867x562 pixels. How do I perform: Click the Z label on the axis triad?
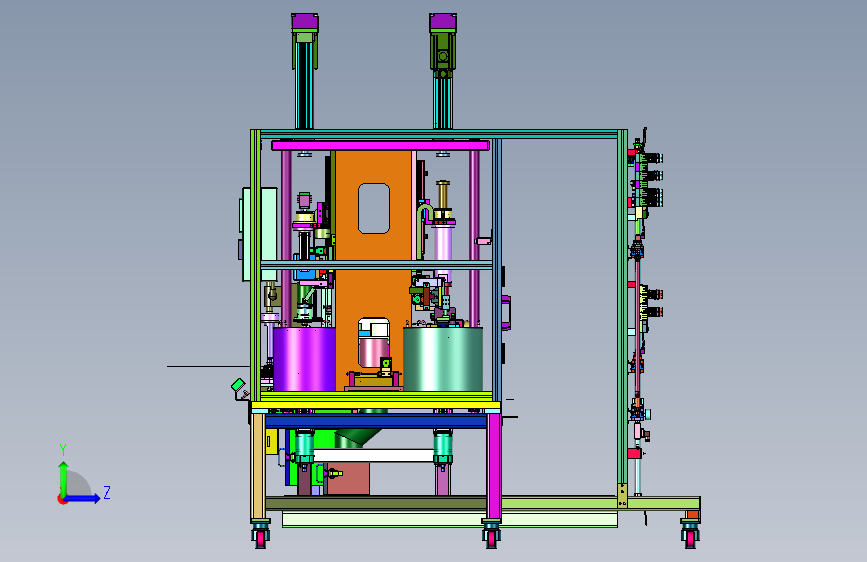pyautogui.click(x=107, y=492)
